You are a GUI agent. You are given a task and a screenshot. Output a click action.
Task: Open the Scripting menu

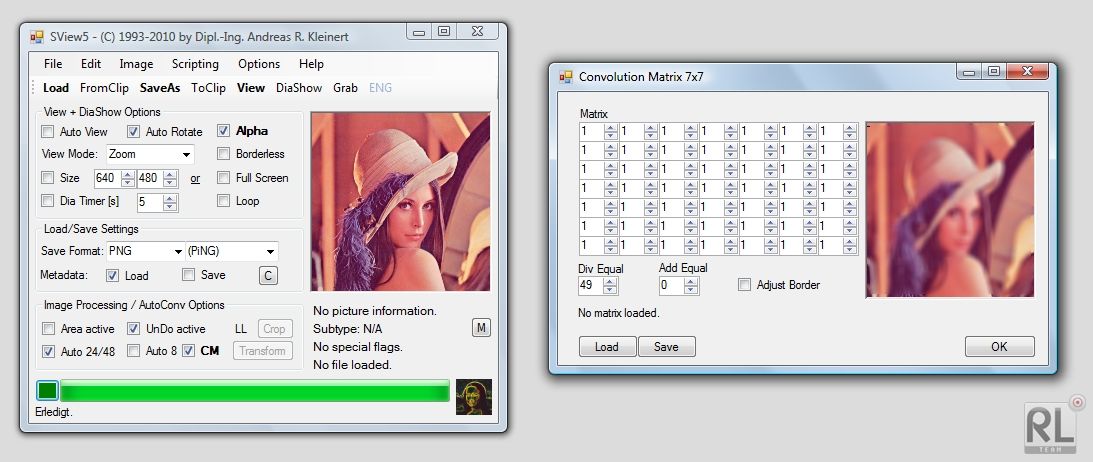[x=195, y=64]
